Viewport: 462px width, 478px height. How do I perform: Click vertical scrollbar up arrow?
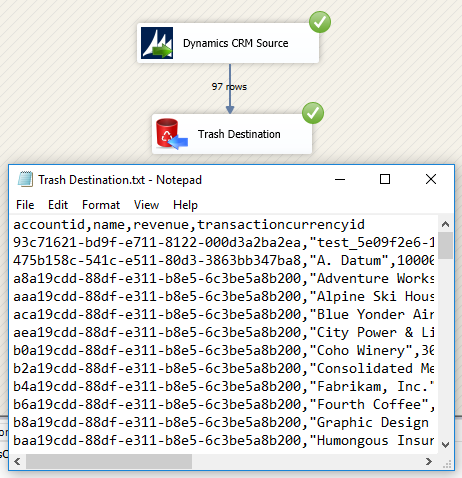[446, 224]
